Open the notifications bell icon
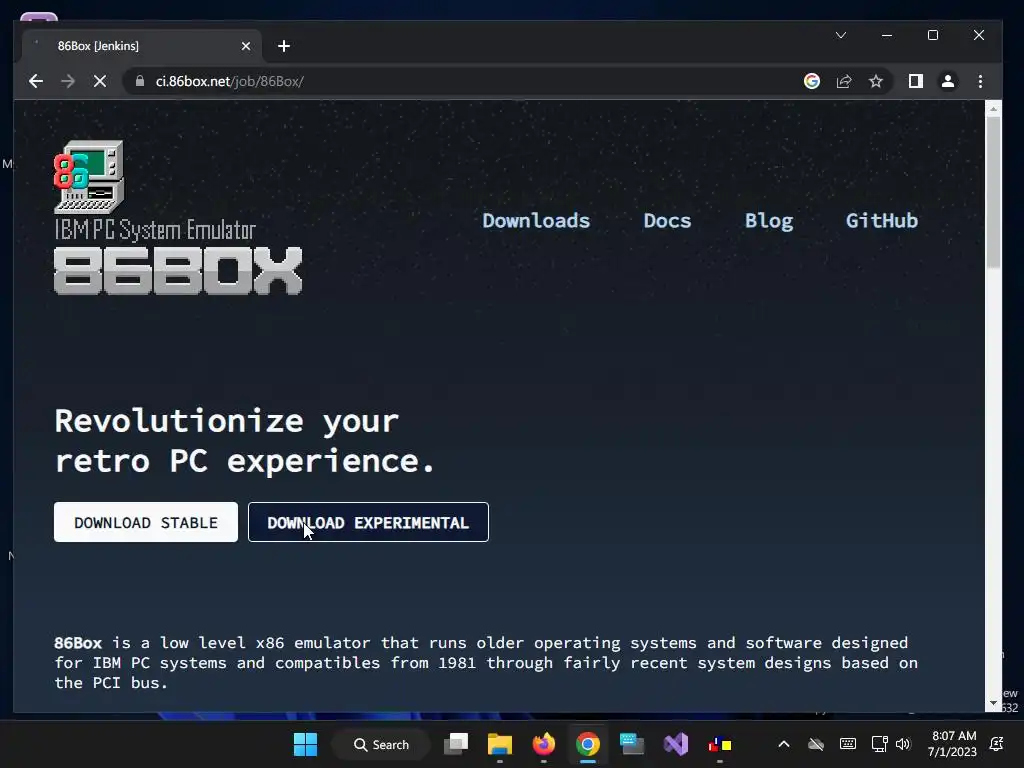Viewport: 1024px width, 768px height. click(997, 744)
